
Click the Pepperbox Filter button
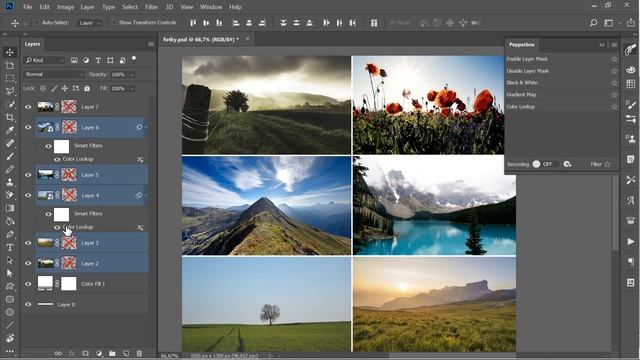pyautogui.click(x=600, y=164)
